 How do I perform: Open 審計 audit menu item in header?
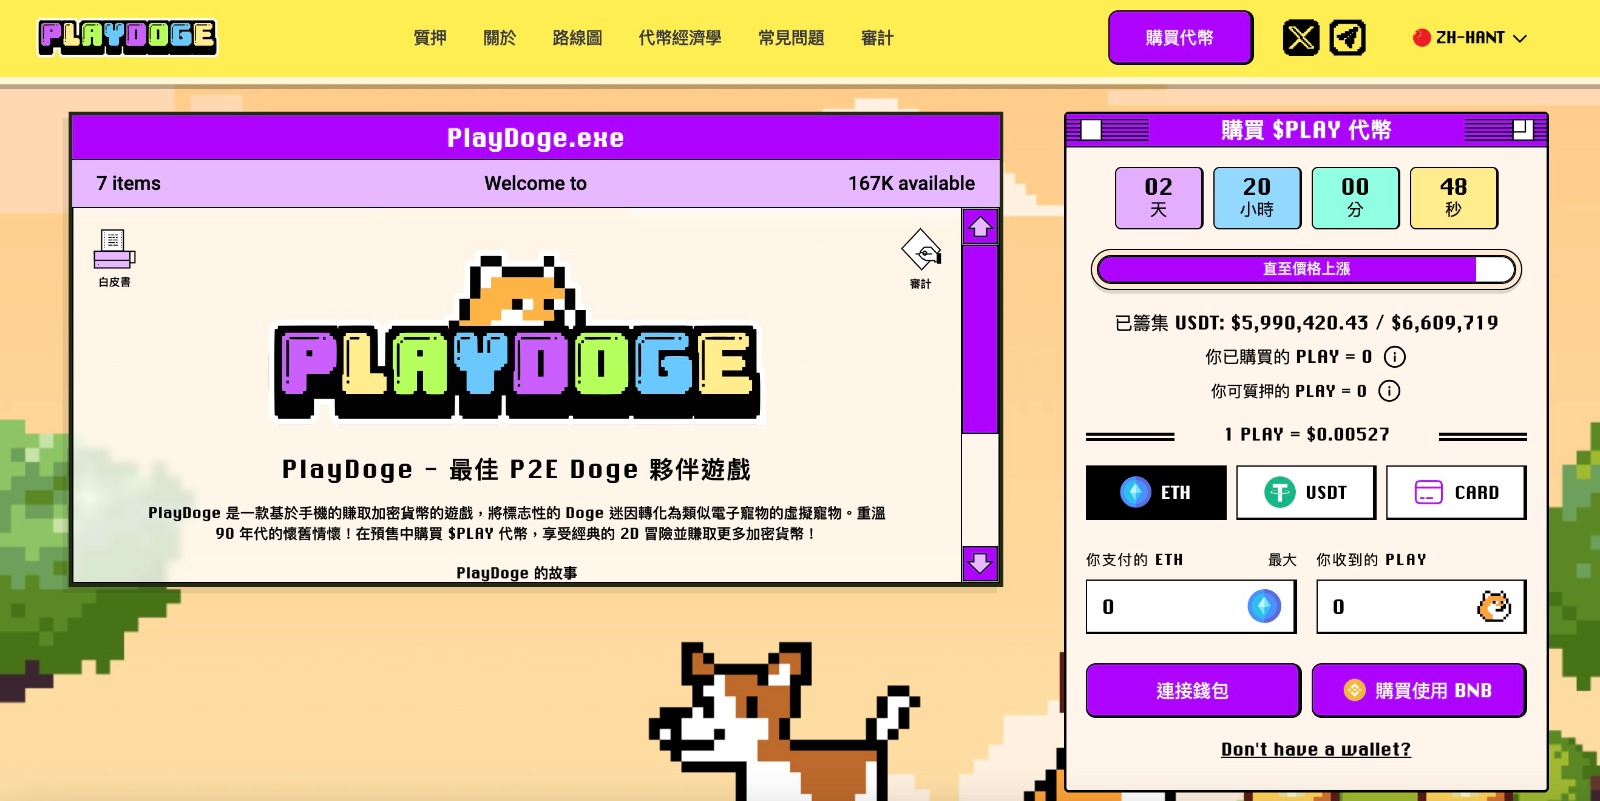(877, 38)
